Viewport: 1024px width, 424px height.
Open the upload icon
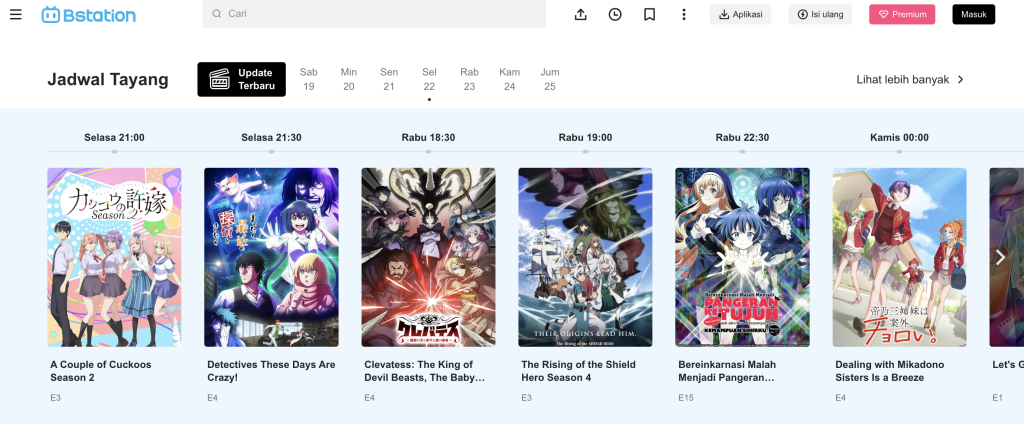point(581,14)
